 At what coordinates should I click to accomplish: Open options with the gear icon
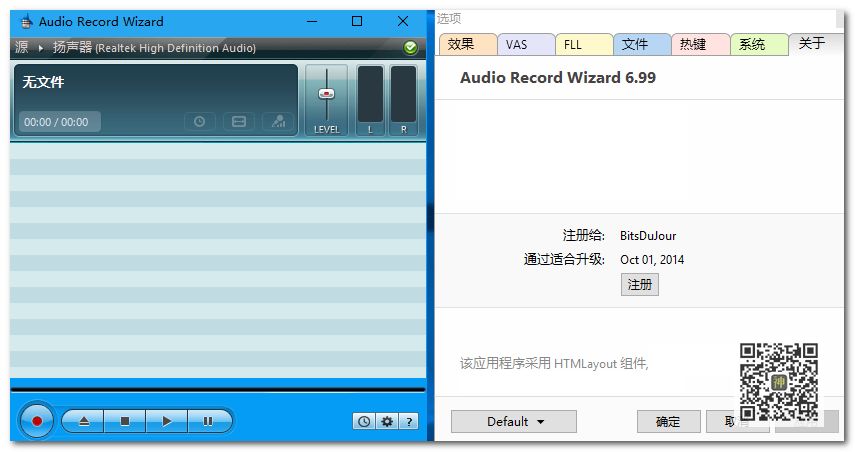pos(387,421)
